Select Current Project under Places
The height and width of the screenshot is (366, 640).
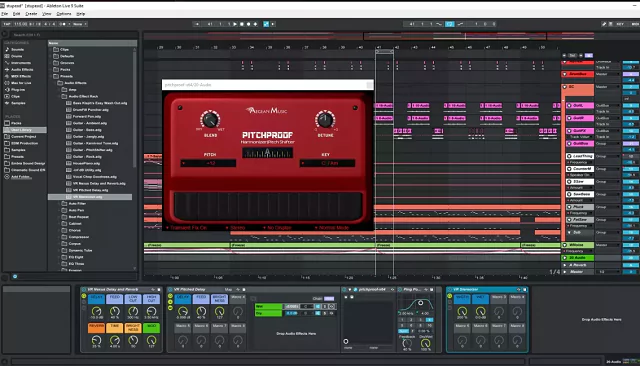point(24,136)
